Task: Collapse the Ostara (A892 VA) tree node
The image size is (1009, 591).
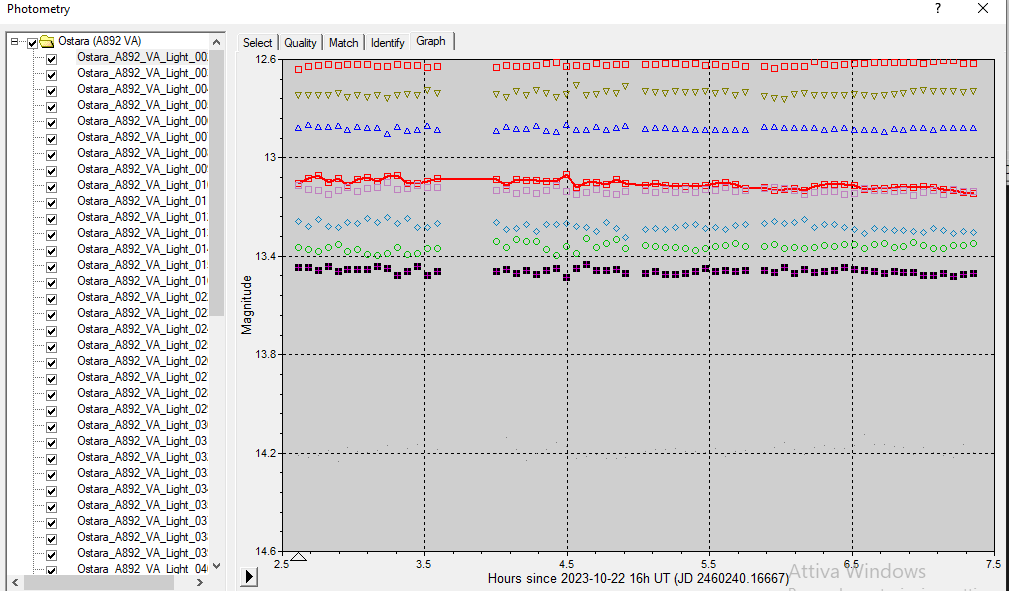Action: (15, 42)
